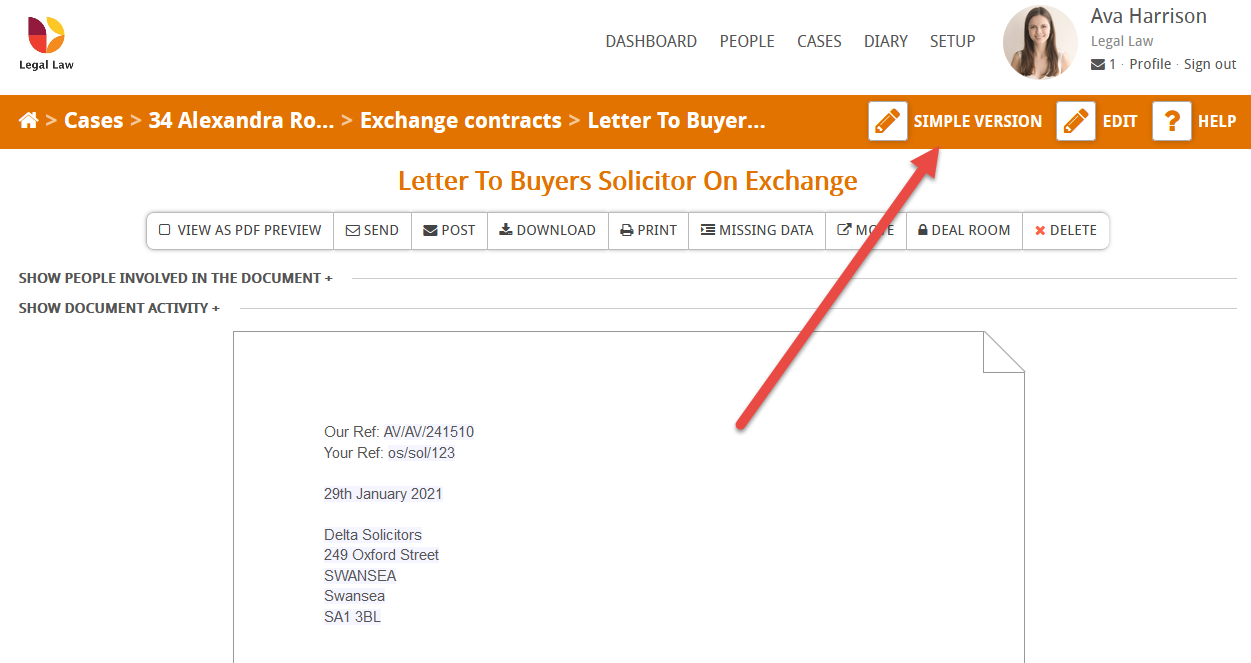Select the Edit pencil icon
The image size is (1251, 663).
[1075, 121]
